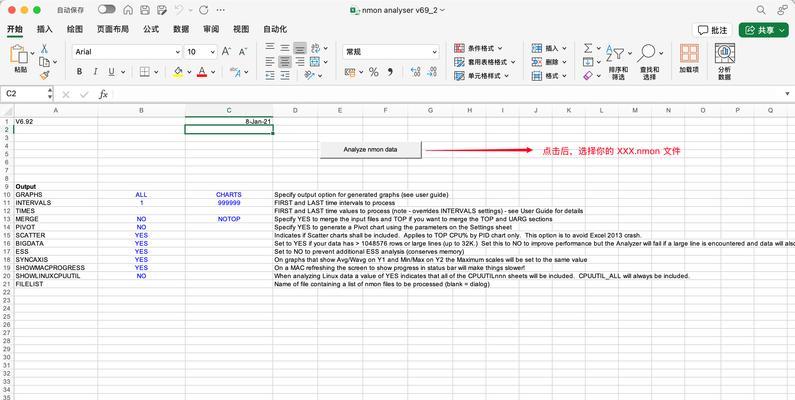Apply the percent style
The image size is (795, 400).
coord(374,72)
